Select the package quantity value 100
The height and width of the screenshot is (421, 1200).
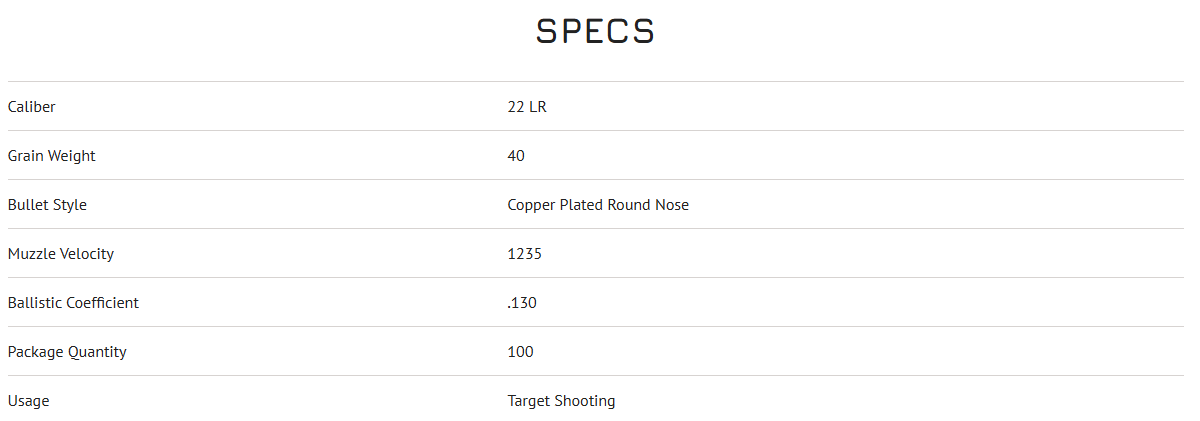(521, 352)
